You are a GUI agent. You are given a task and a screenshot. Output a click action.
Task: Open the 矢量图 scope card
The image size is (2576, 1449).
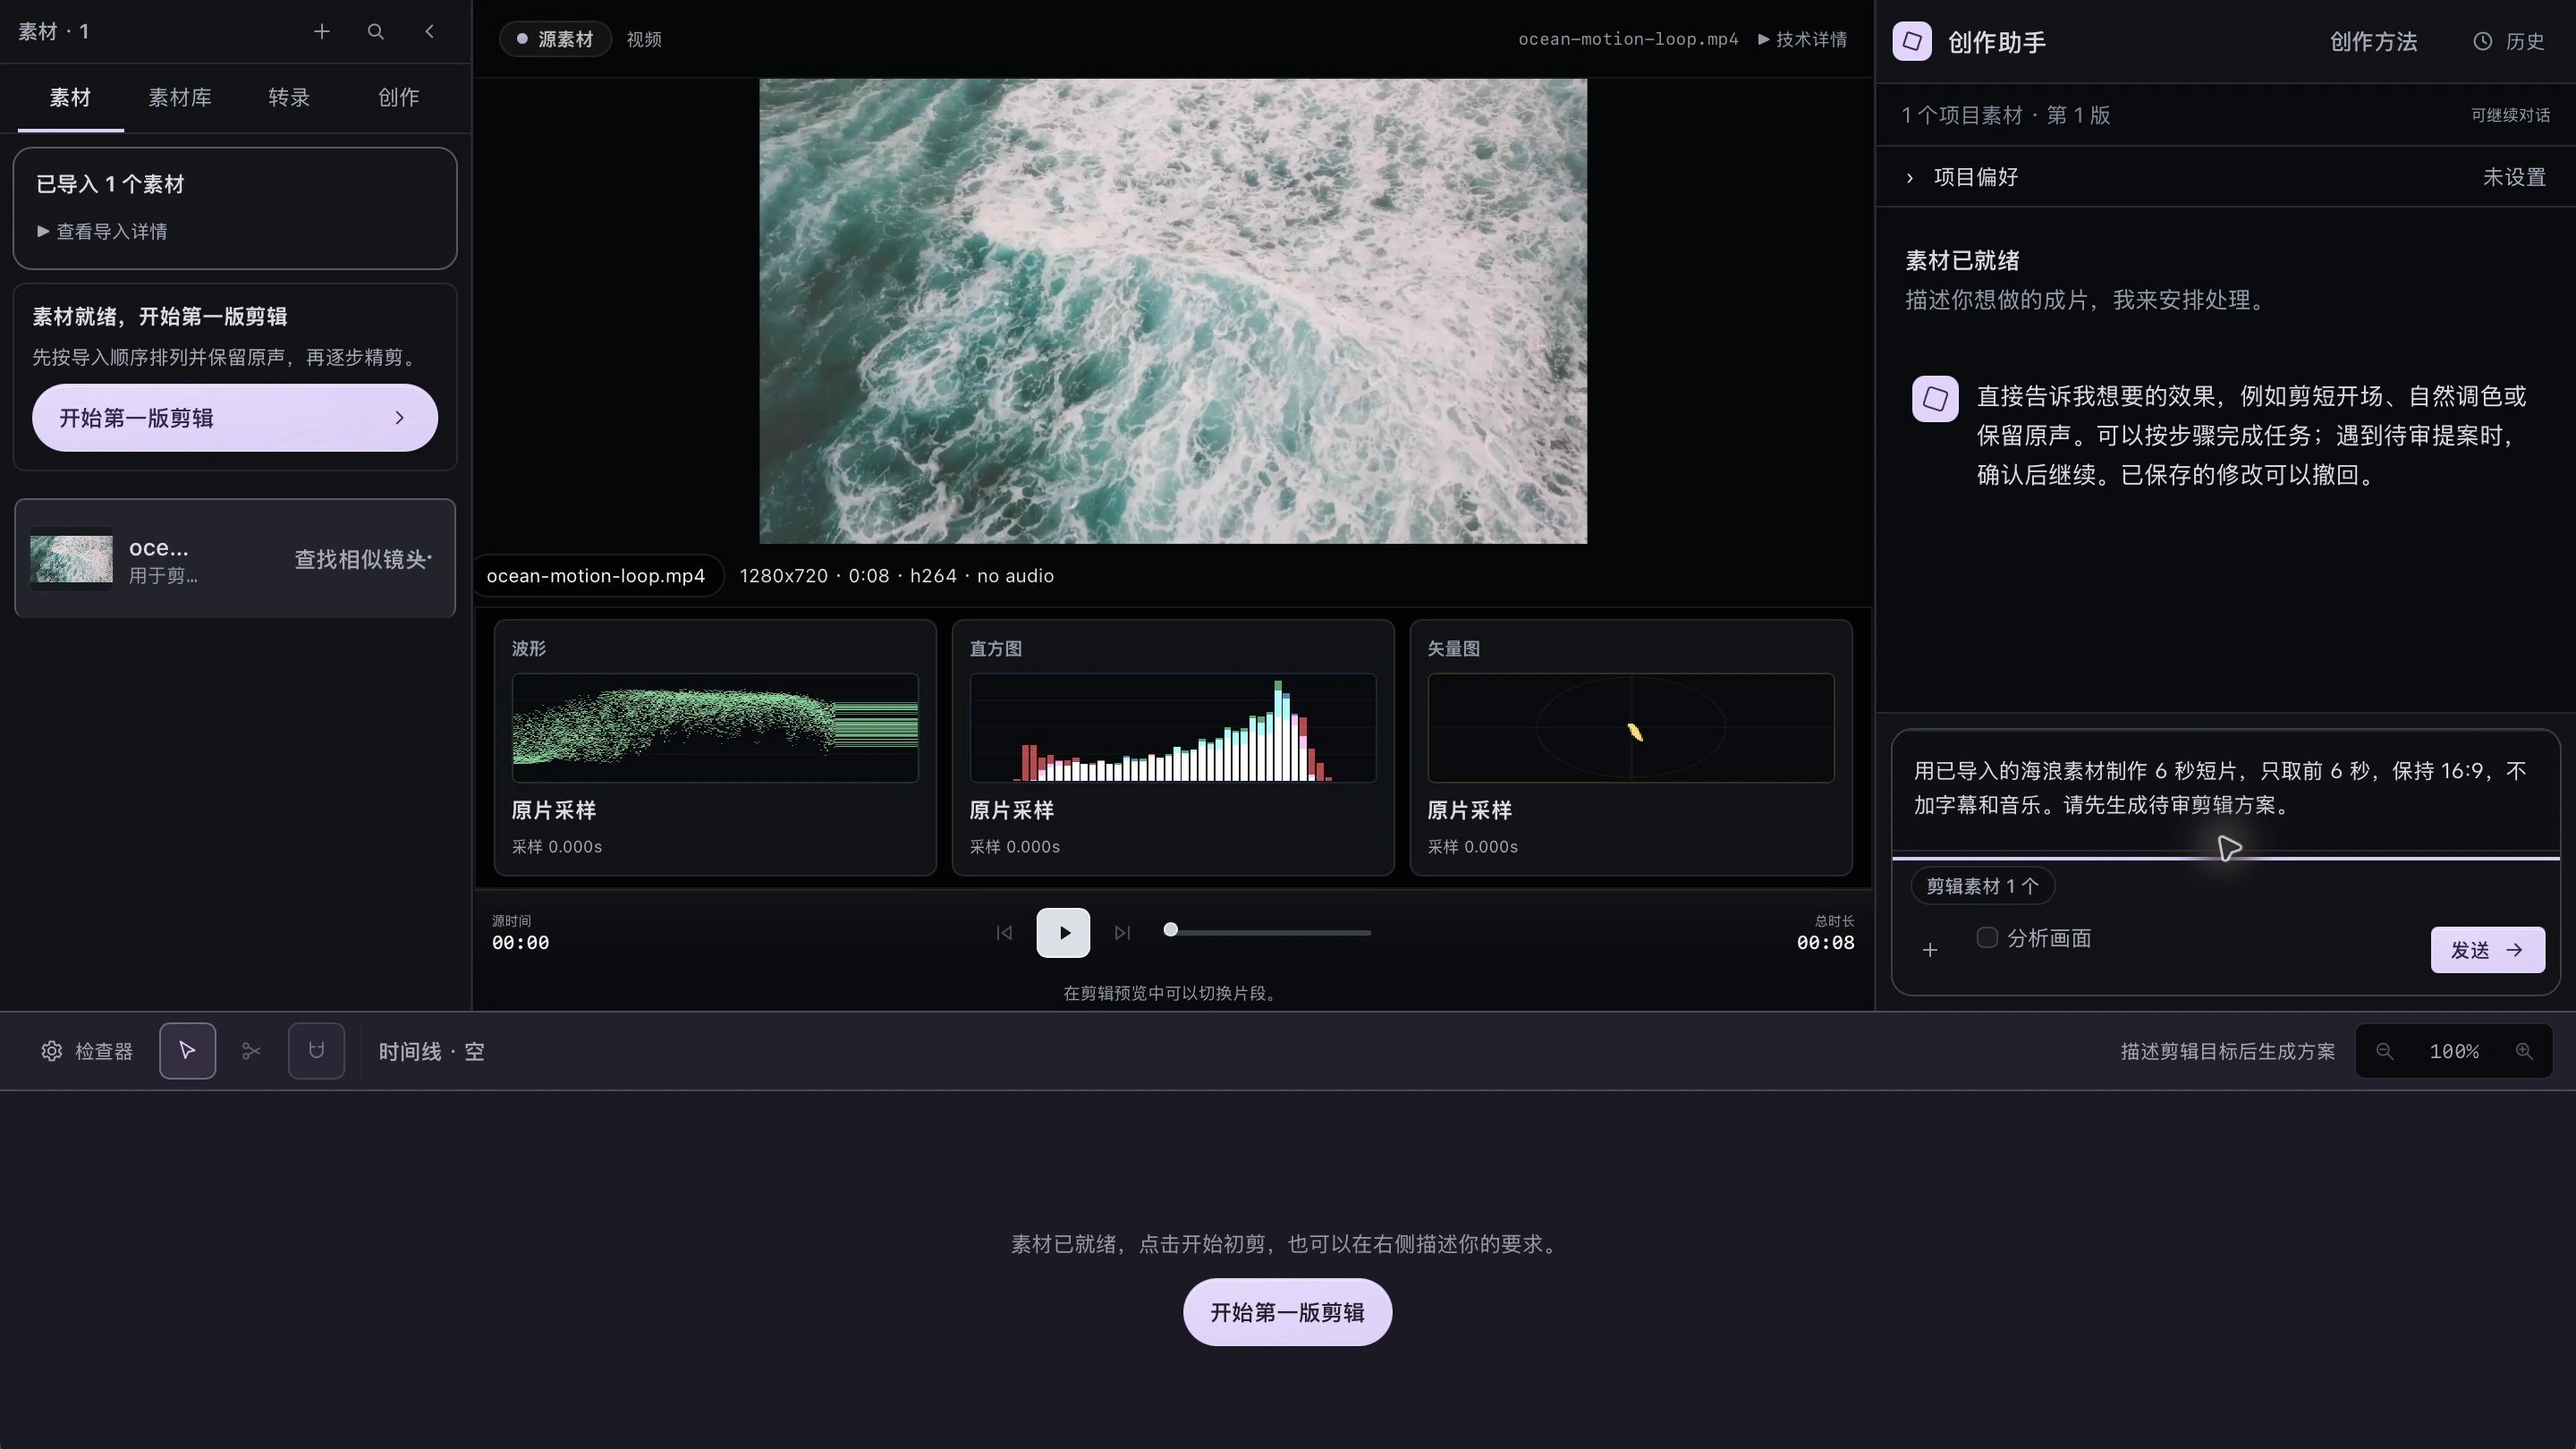[1631, 748]
